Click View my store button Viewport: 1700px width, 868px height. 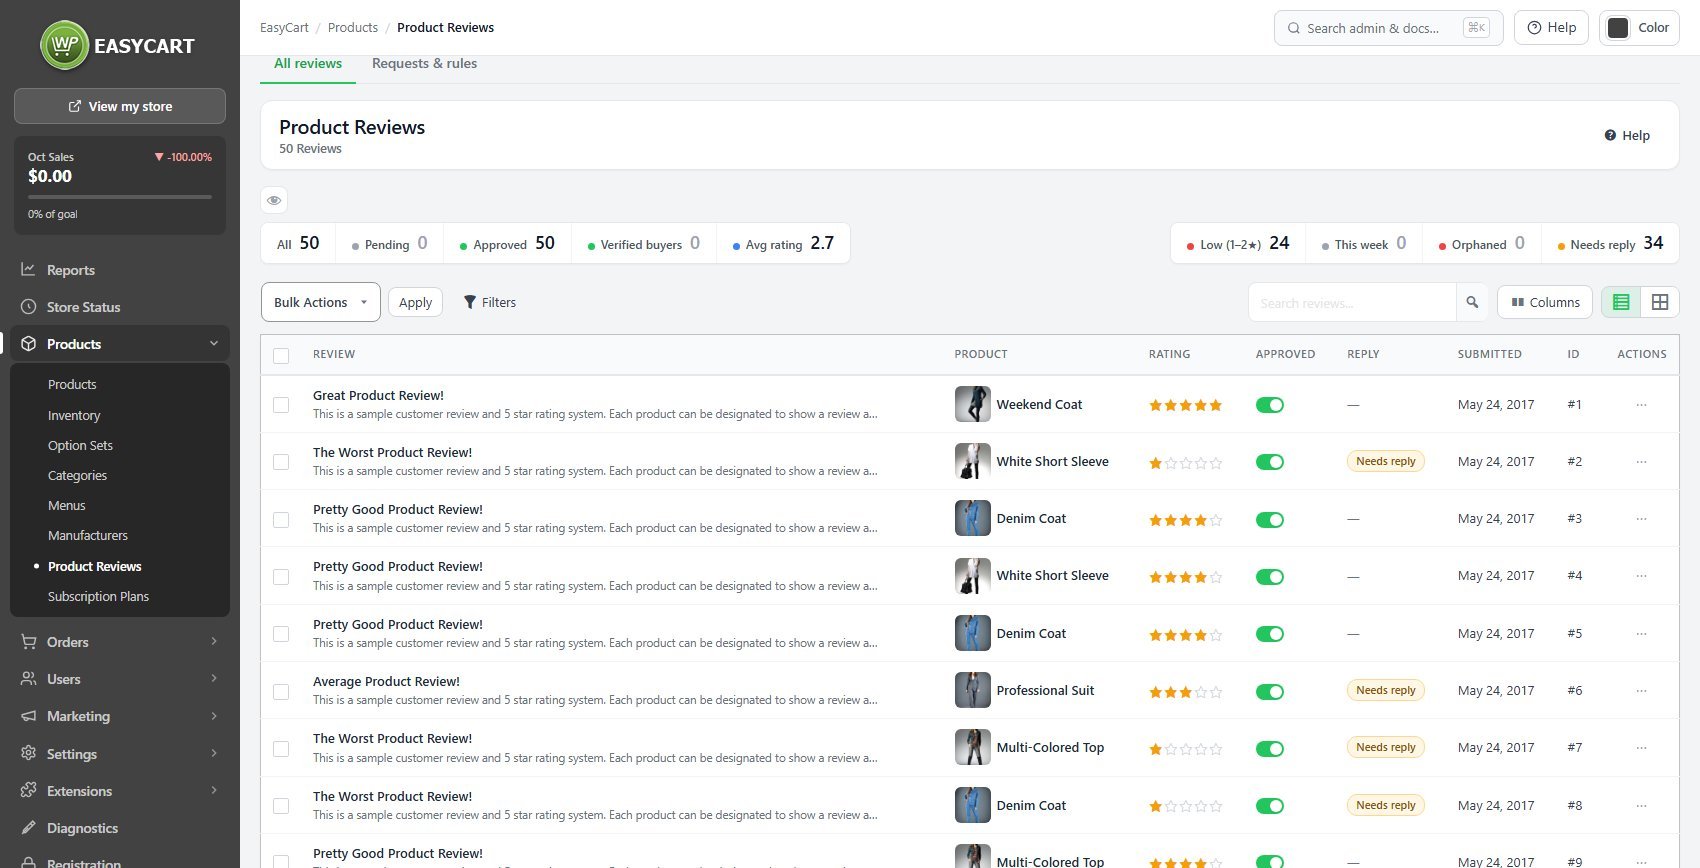point(120,106)
